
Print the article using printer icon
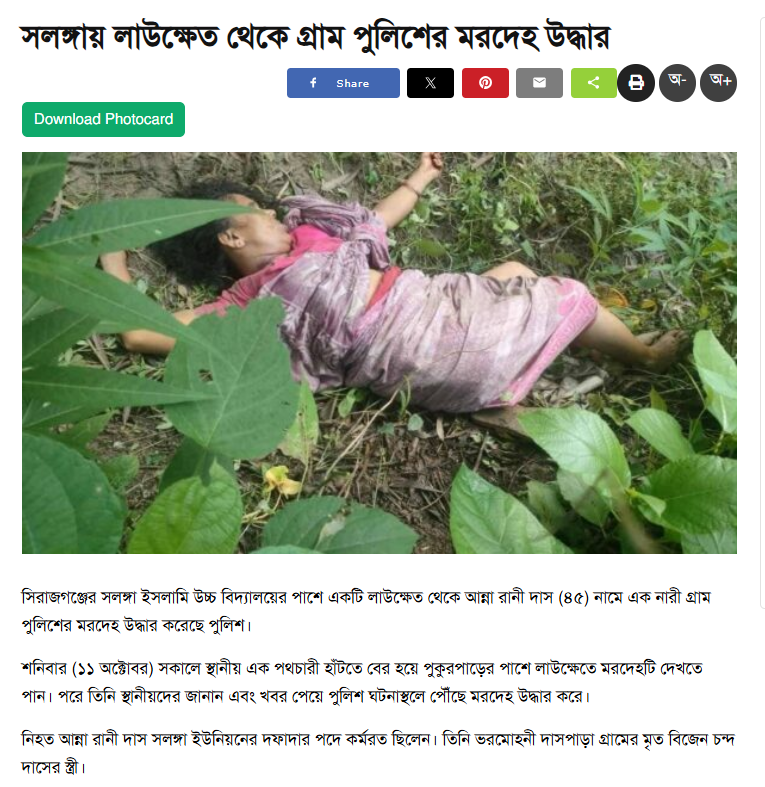click(x=636, y=83)
